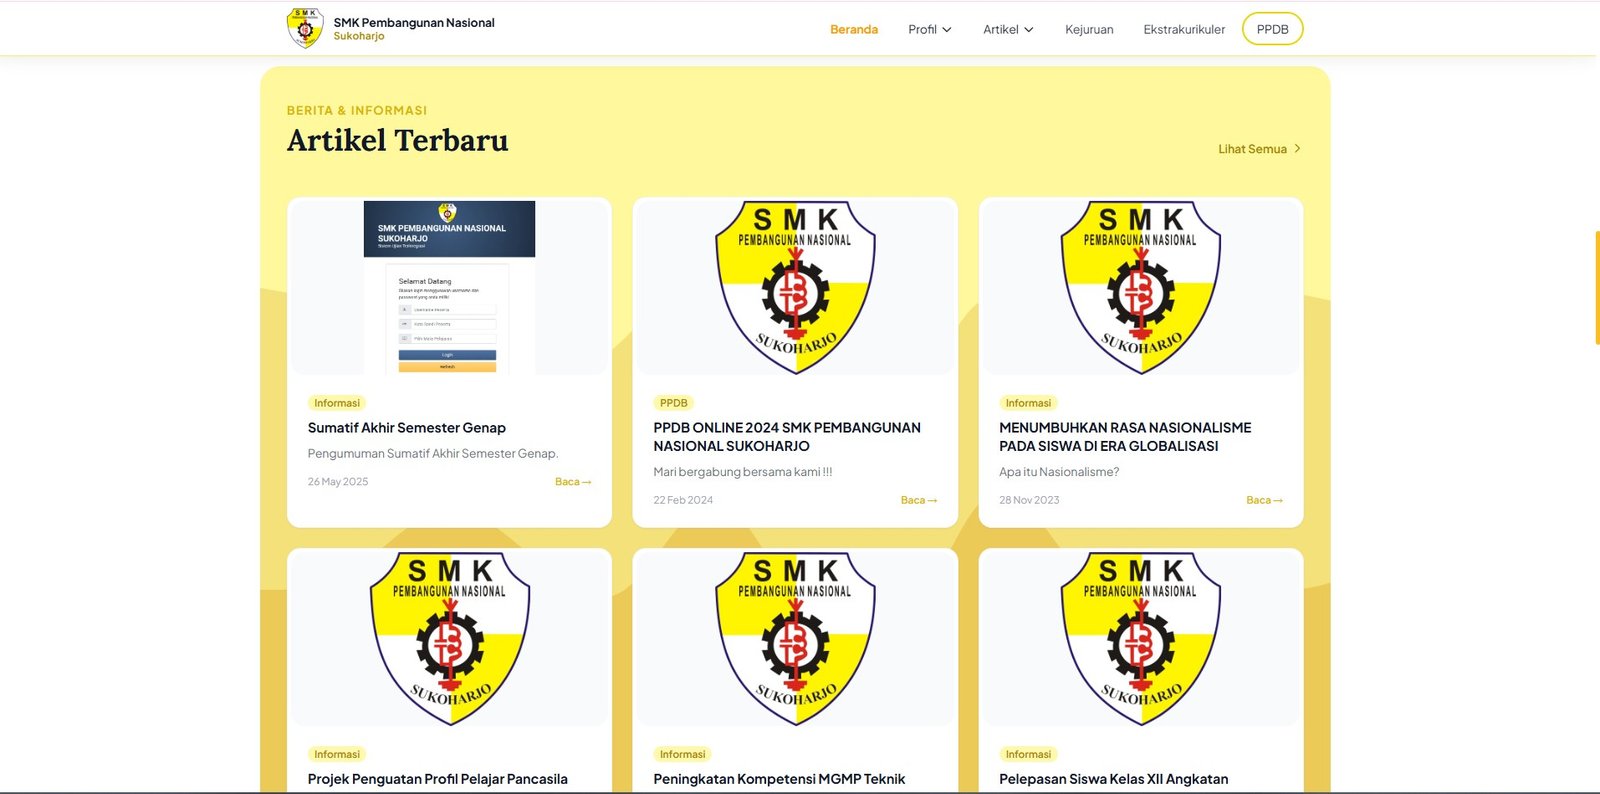
Task: Open the Peningkatan Kompetensi MGMP Teknik thumbnail
Action: coord(795,638)
